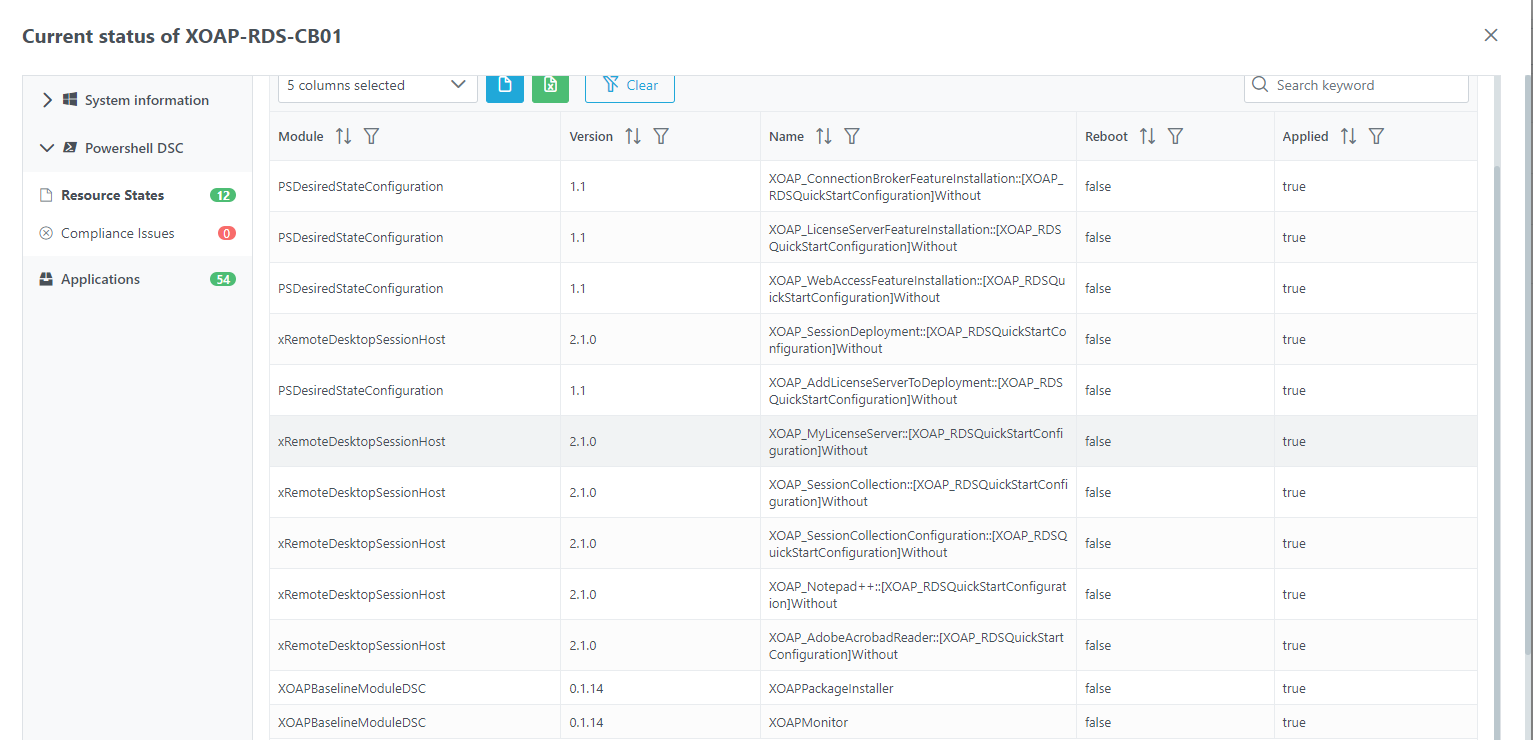Export the table to Excel

550,87
